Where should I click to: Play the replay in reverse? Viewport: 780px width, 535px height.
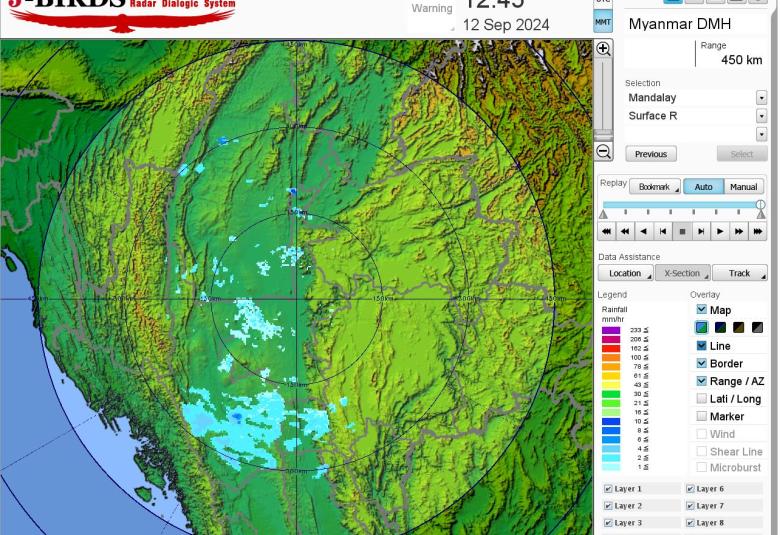click(x=644, y=231)
